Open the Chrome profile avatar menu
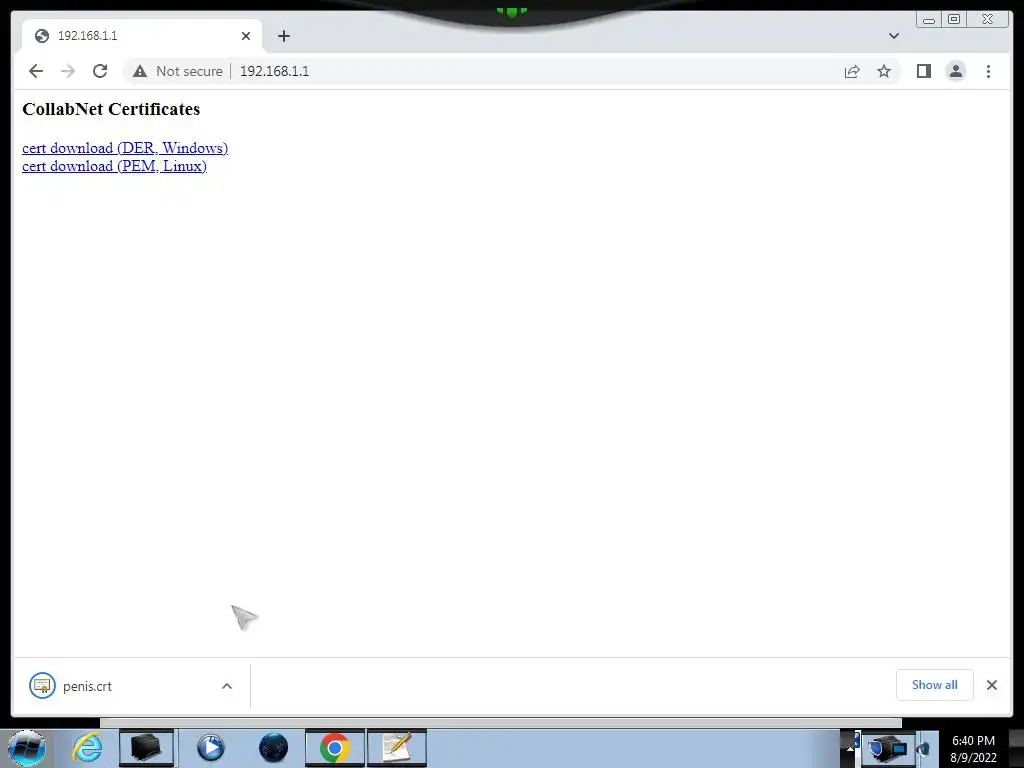The width and height of the screenshot is (1024, 768). tap(955, 71)
